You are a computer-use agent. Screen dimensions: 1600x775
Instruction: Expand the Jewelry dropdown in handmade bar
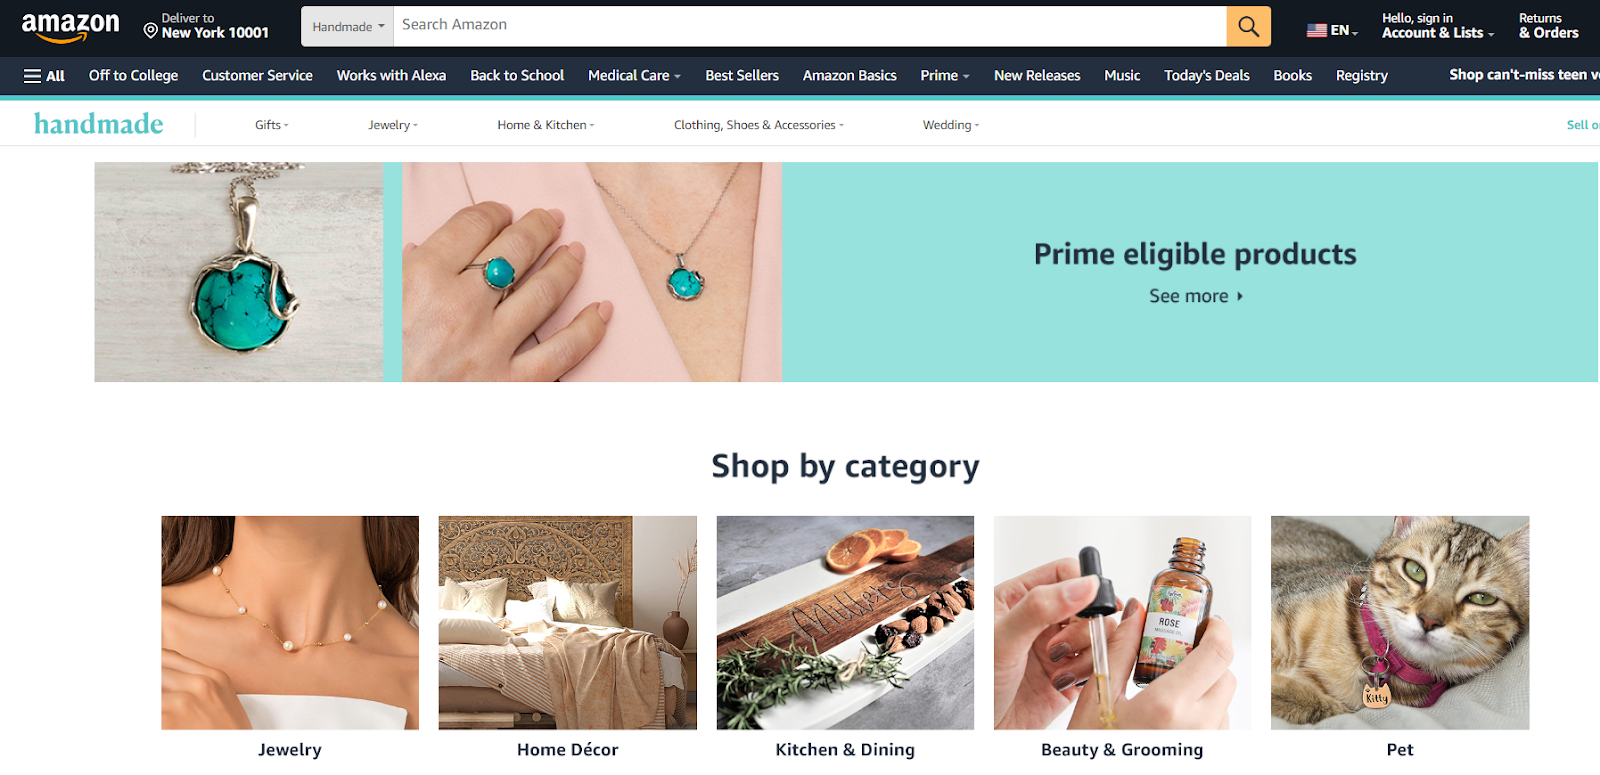coord(393,125)
